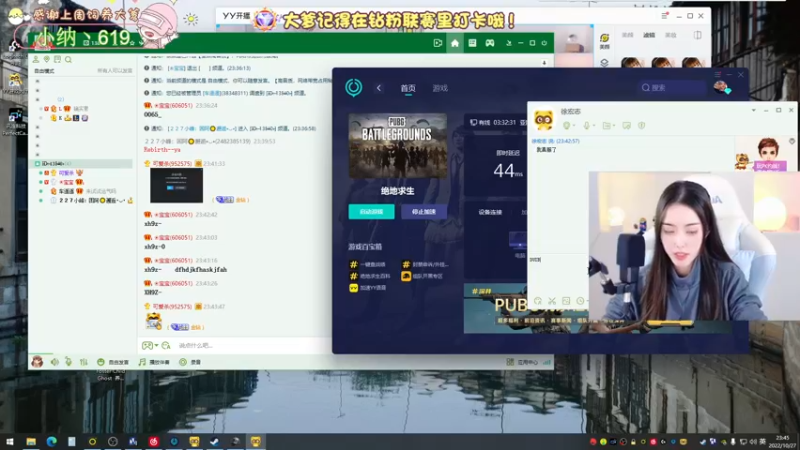Click the circular info icon in chat toolbar
The image size is (800, 450).
pos(641,126)
